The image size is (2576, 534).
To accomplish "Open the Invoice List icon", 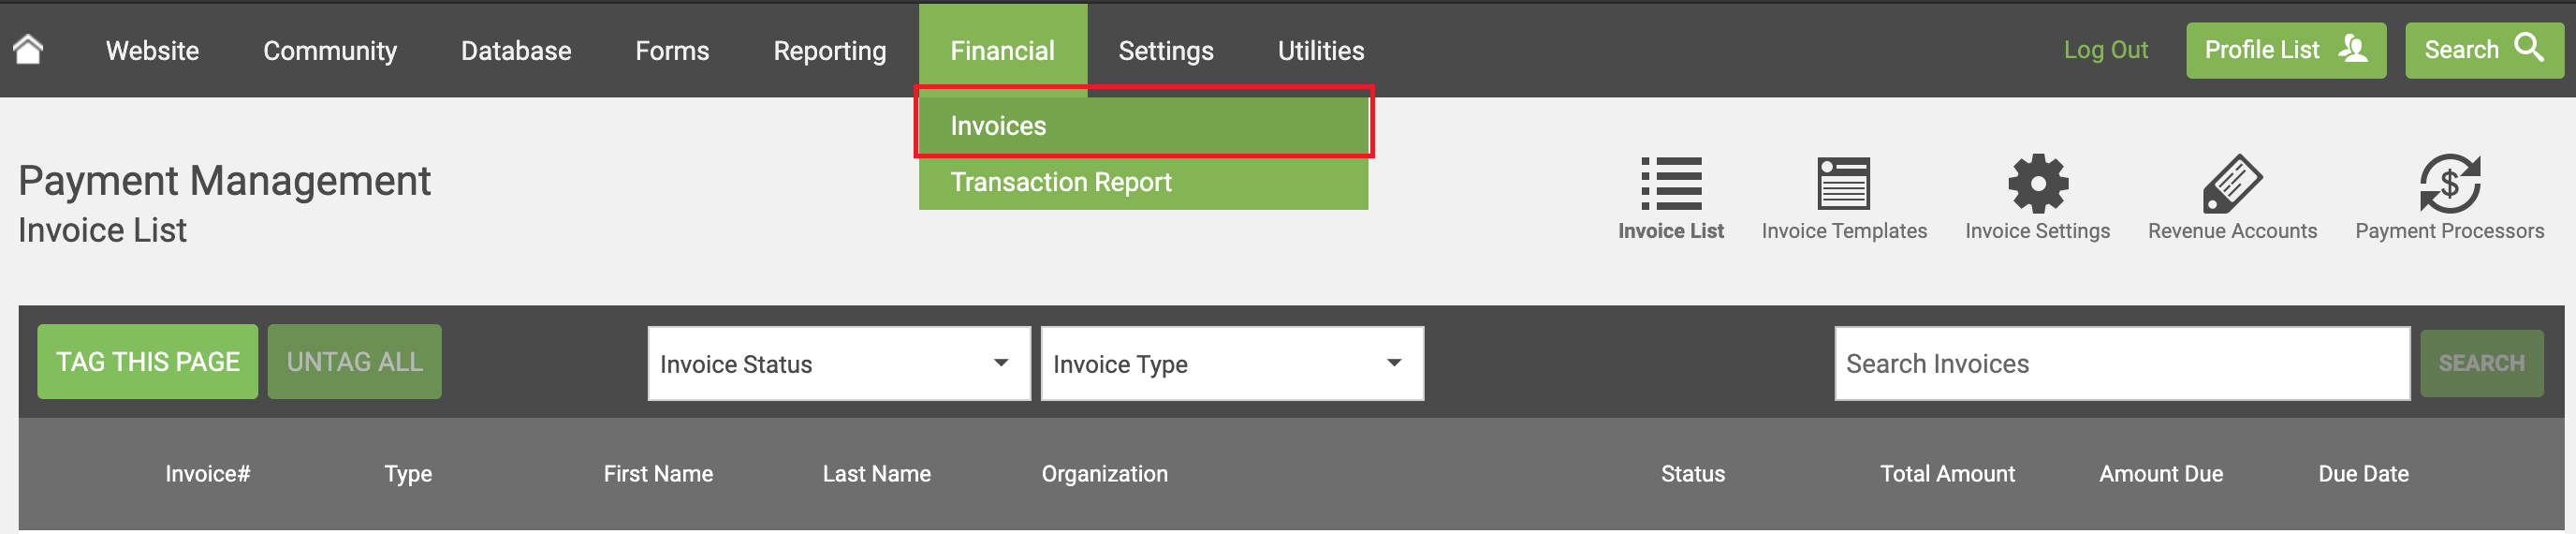I will click(x=1671, y=183).
